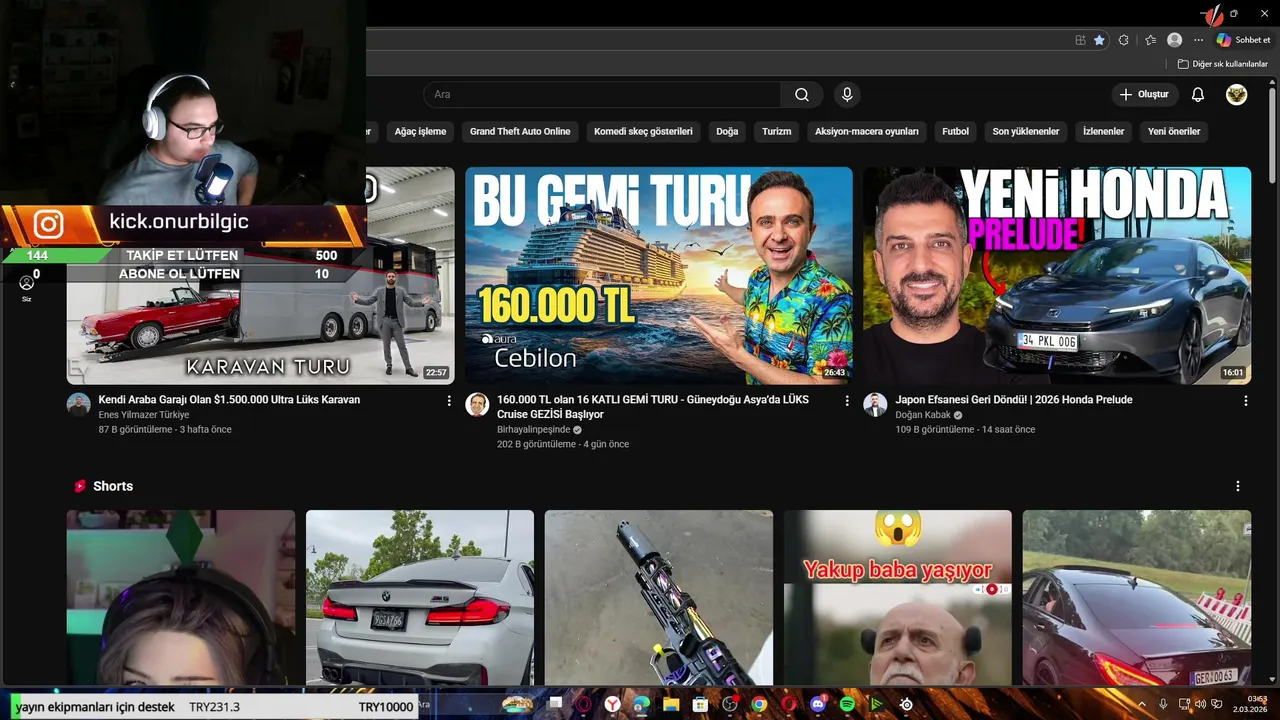
Task: Open the split-screen/apps icon in address bar
Action: pos(1080,40)
